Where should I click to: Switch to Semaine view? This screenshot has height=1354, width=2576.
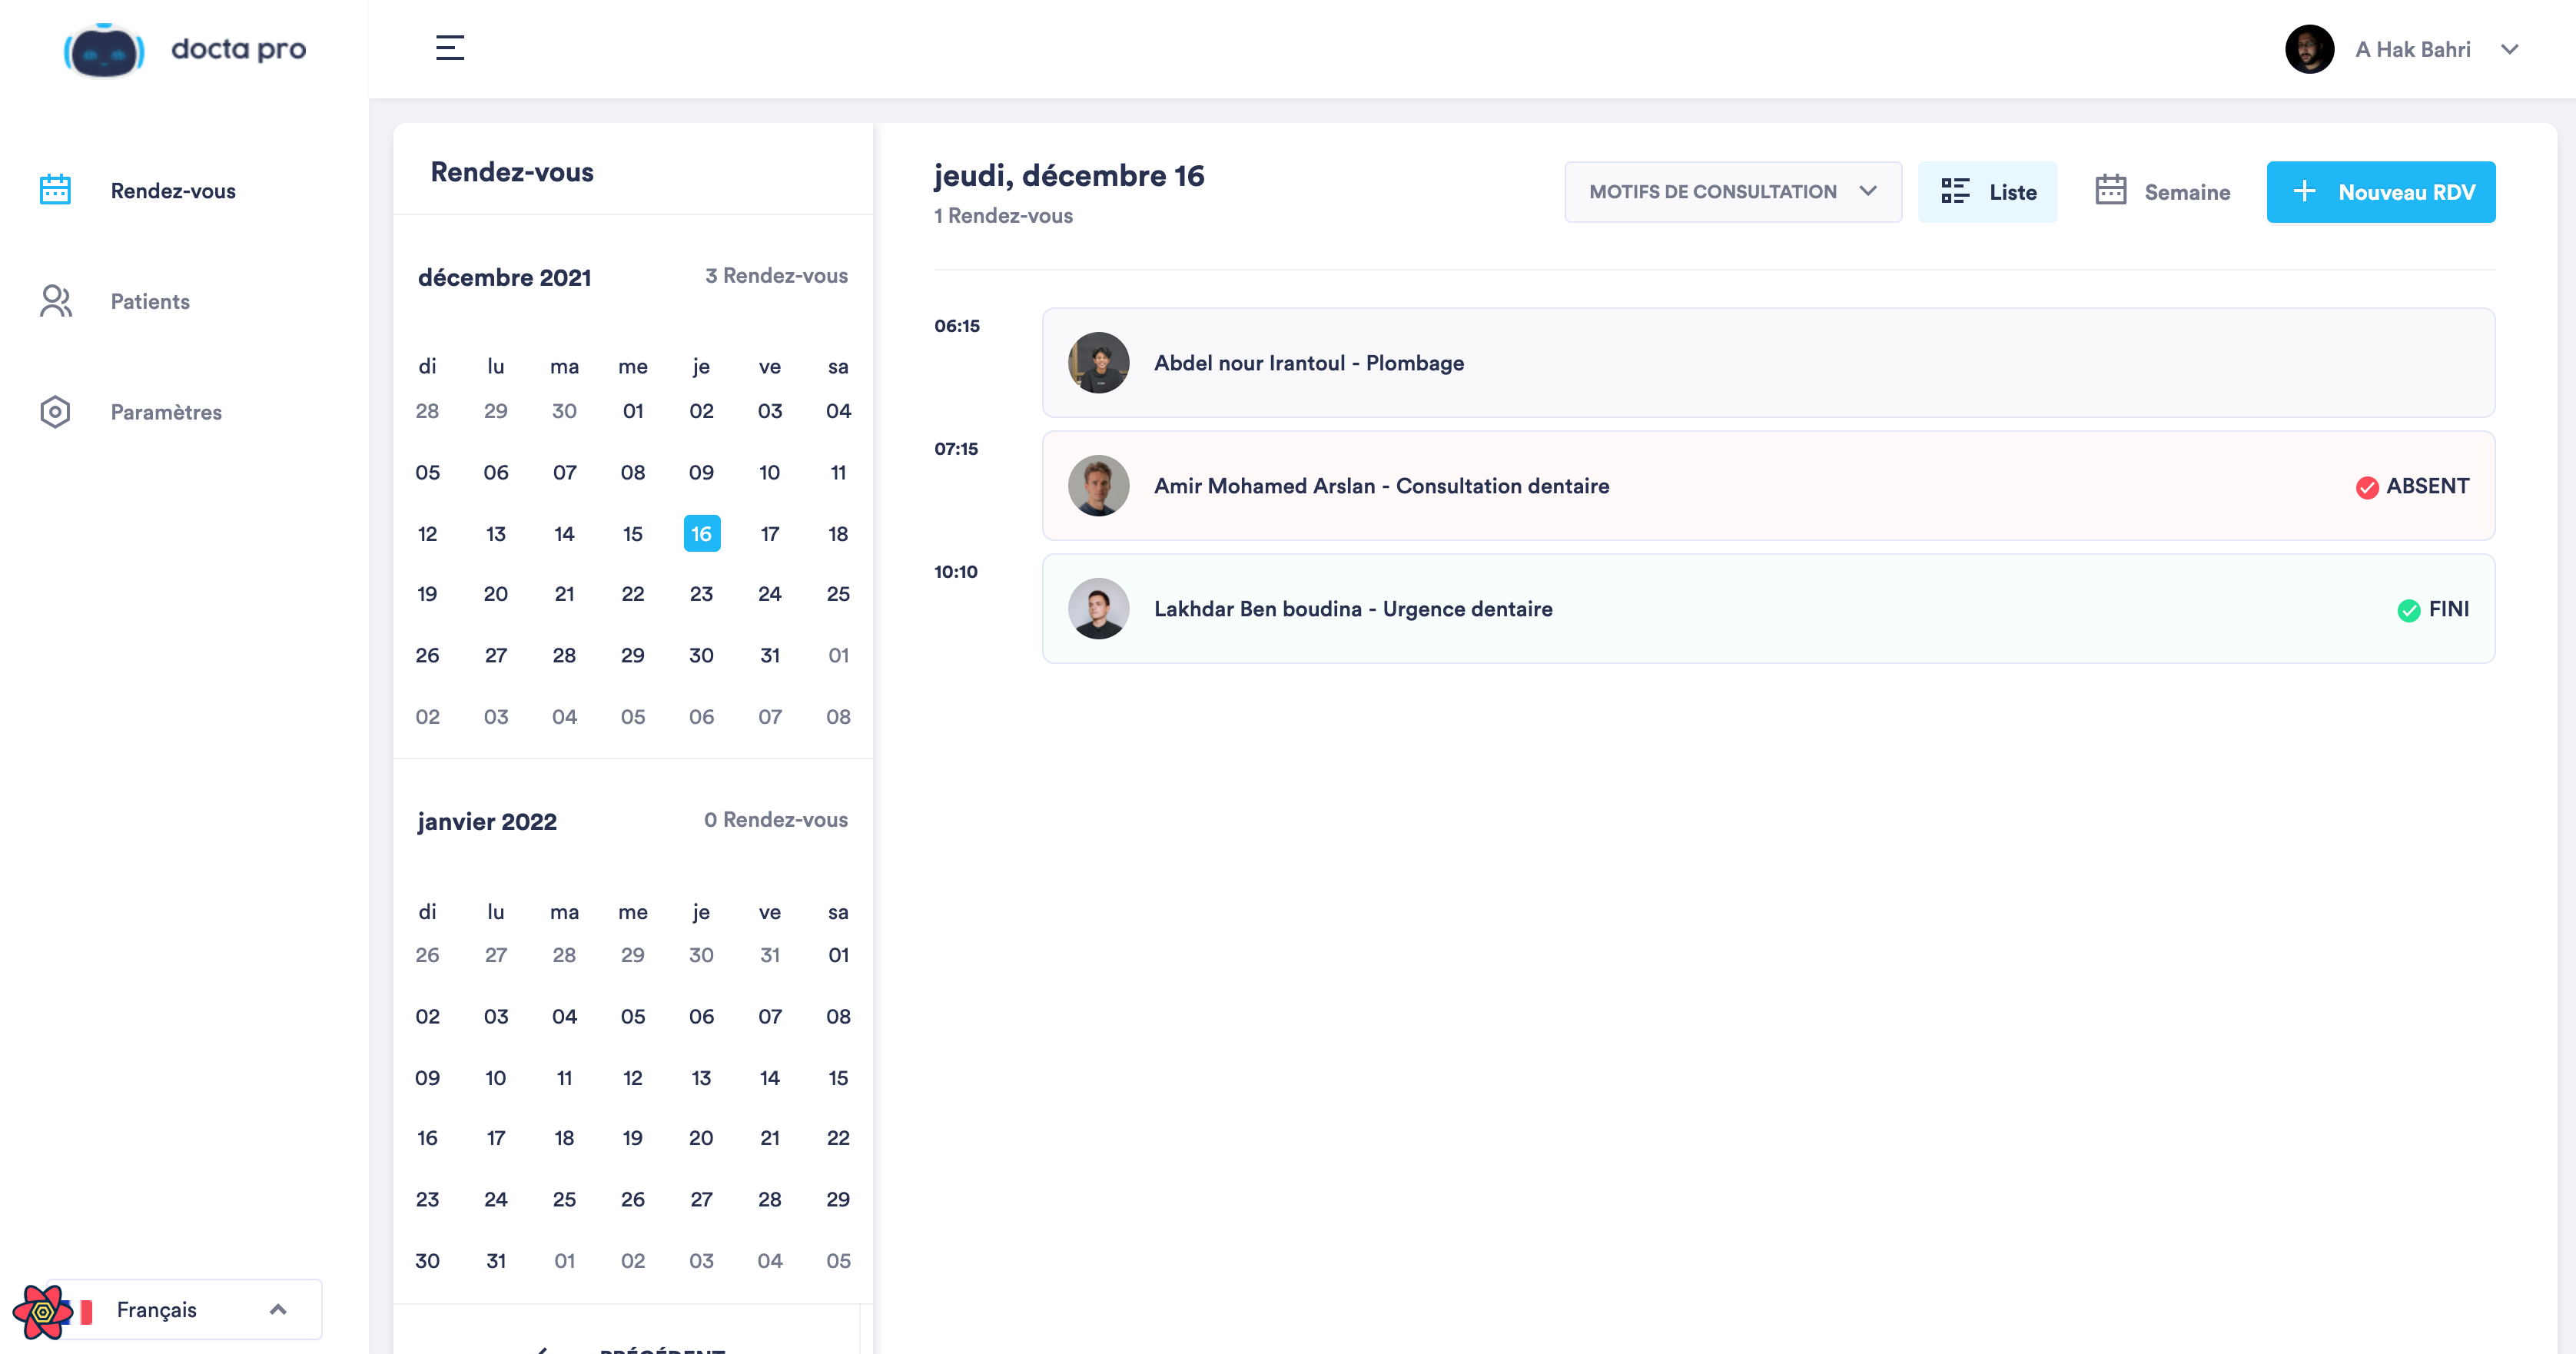(x=2162, y=192)
